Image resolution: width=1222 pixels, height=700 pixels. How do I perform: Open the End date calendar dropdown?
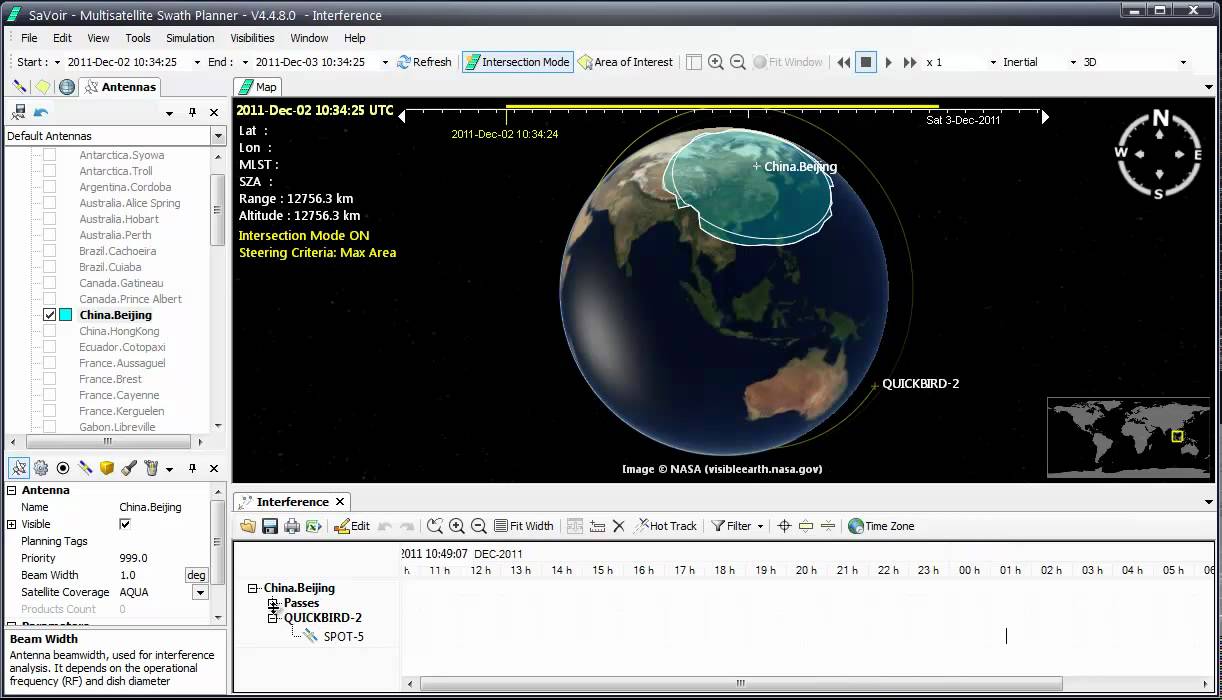[385, 62]
